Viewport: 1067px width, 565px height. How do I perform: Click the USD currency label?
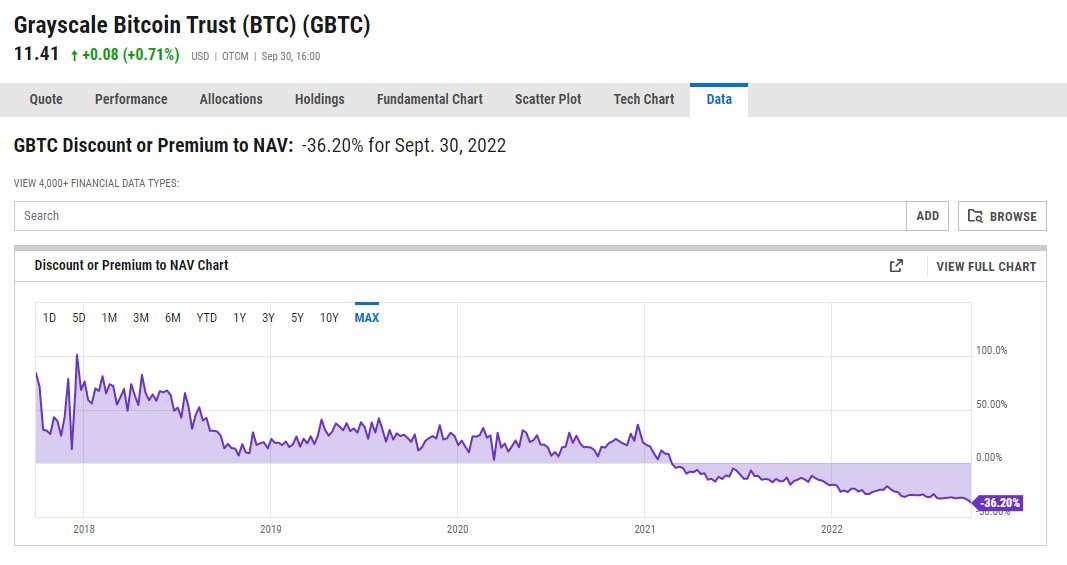[200, 56]
